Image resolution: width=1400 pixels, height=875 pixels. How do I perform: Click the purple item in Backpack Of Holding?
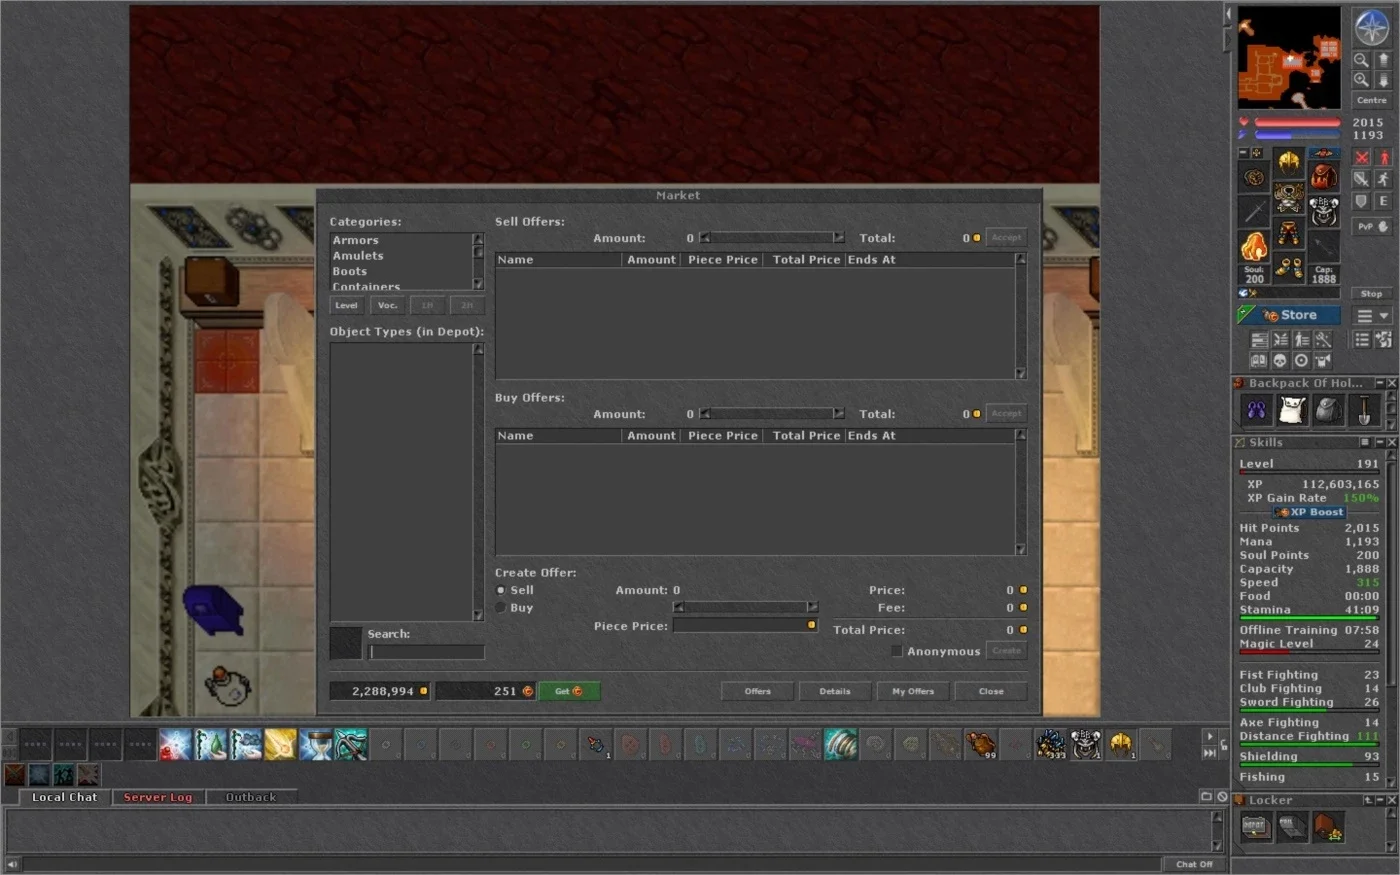click(x=1256, y=410)
